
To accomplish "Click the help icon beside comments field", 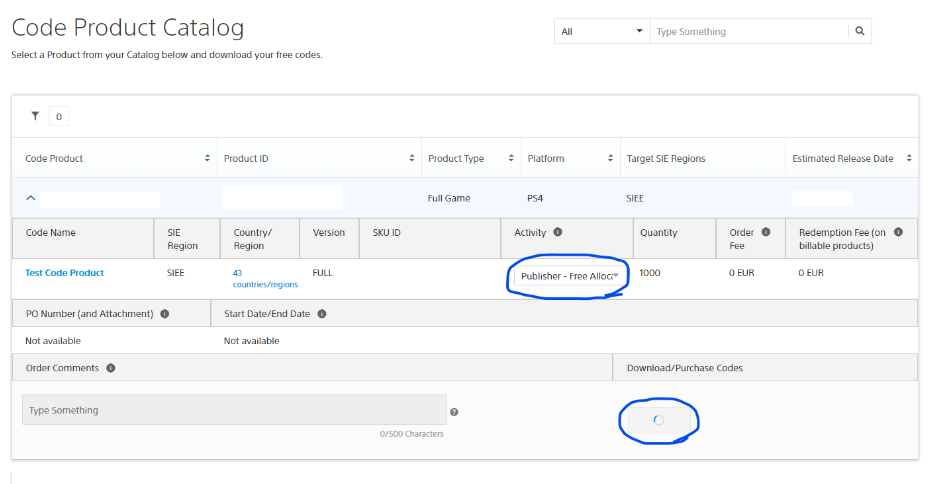I will coord(454,412).
